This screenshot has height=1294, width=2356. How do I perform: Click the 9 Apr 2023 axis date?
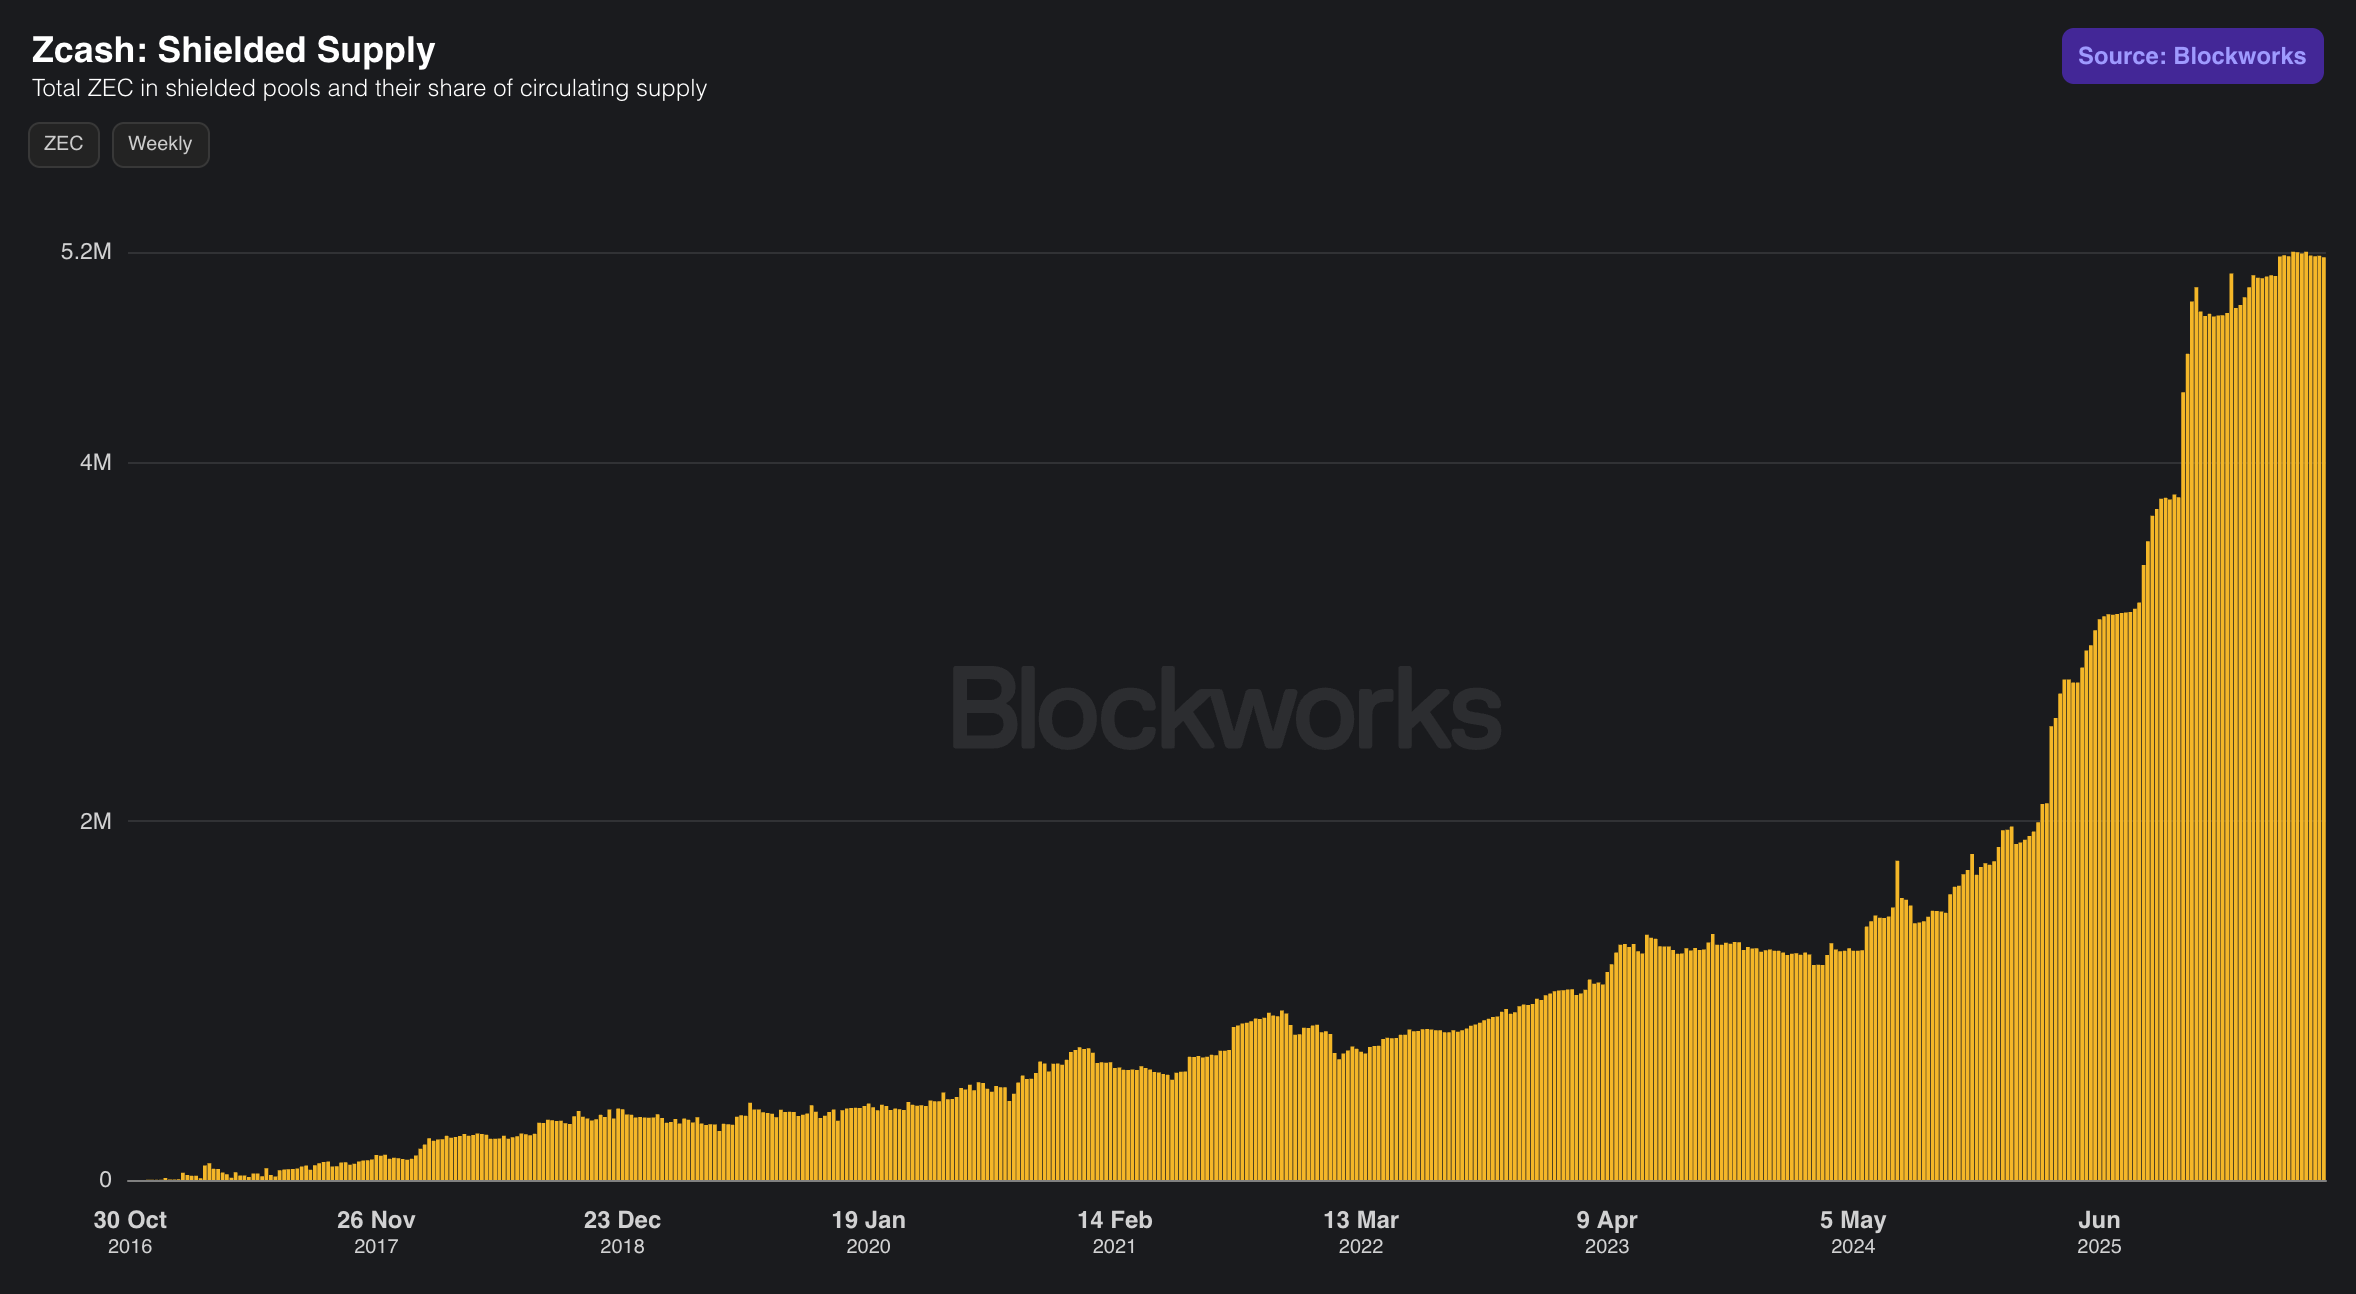1606,1232
